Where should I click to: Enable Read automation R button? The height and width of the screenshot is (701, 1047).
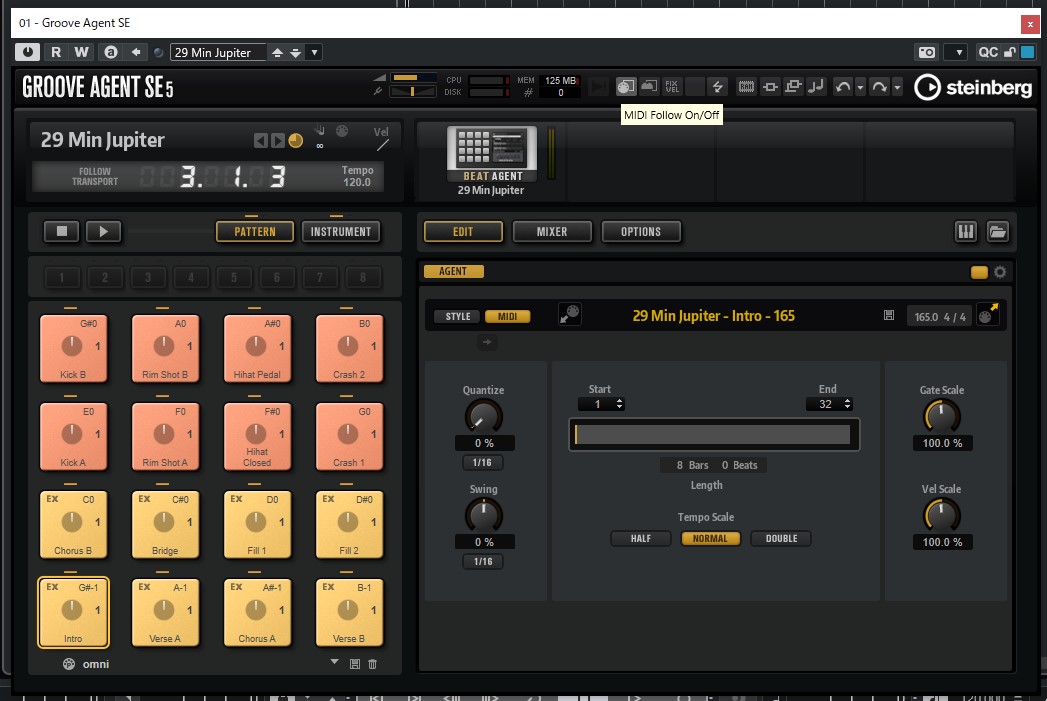pos(56,52)
